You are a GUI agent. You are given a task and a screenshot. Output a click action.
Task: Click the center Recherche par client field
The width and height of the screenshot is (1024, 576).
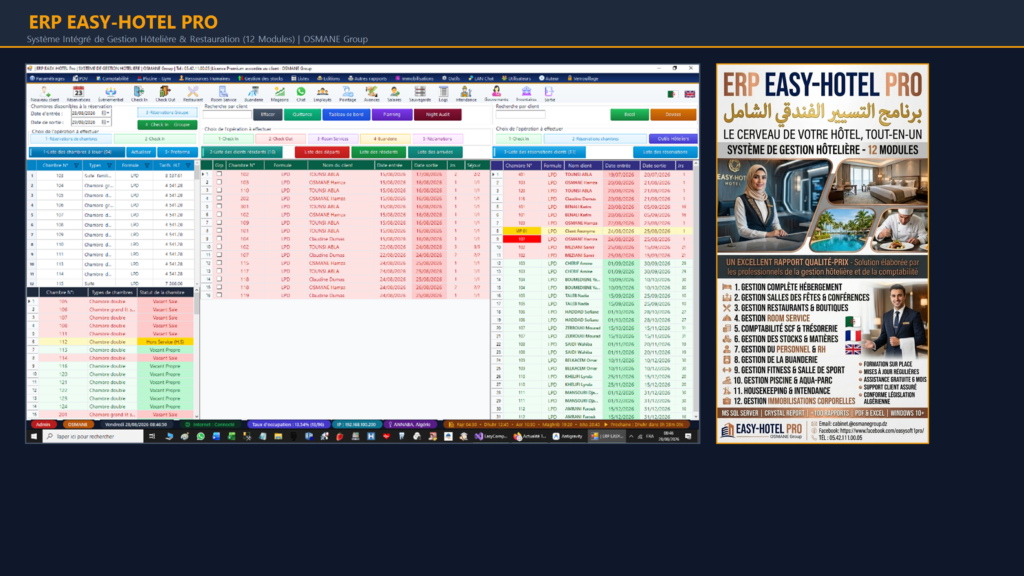(227, 114)
